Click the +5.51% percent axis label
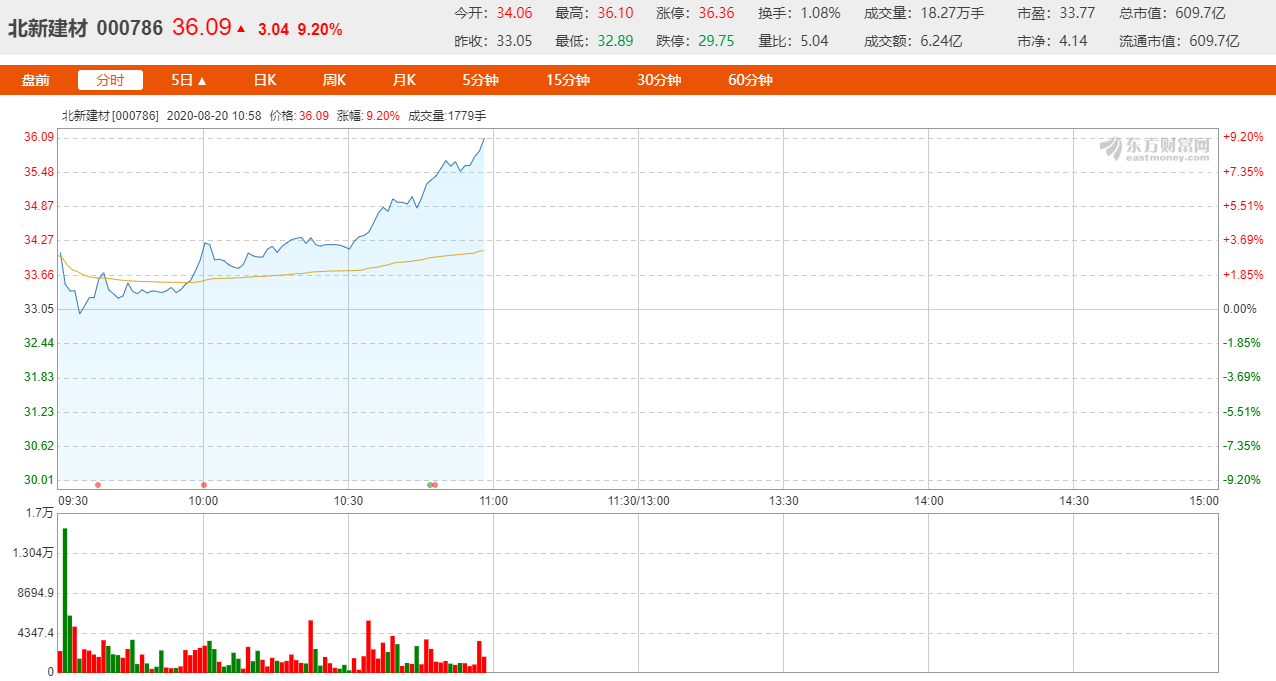This screenshot has width=1276, height=681. (x=1243, y=206)
